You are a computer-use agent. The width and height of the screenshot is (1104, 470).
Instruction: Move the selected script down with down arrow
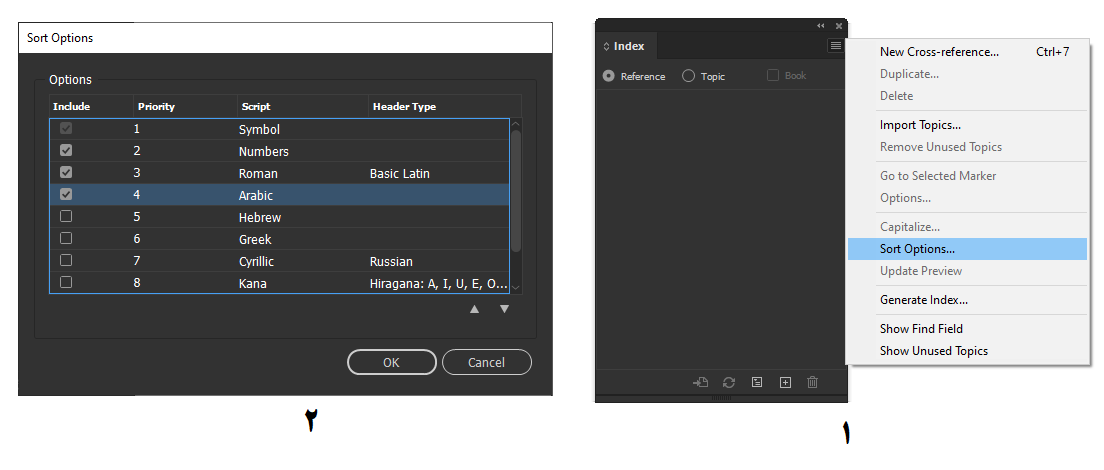504,309
